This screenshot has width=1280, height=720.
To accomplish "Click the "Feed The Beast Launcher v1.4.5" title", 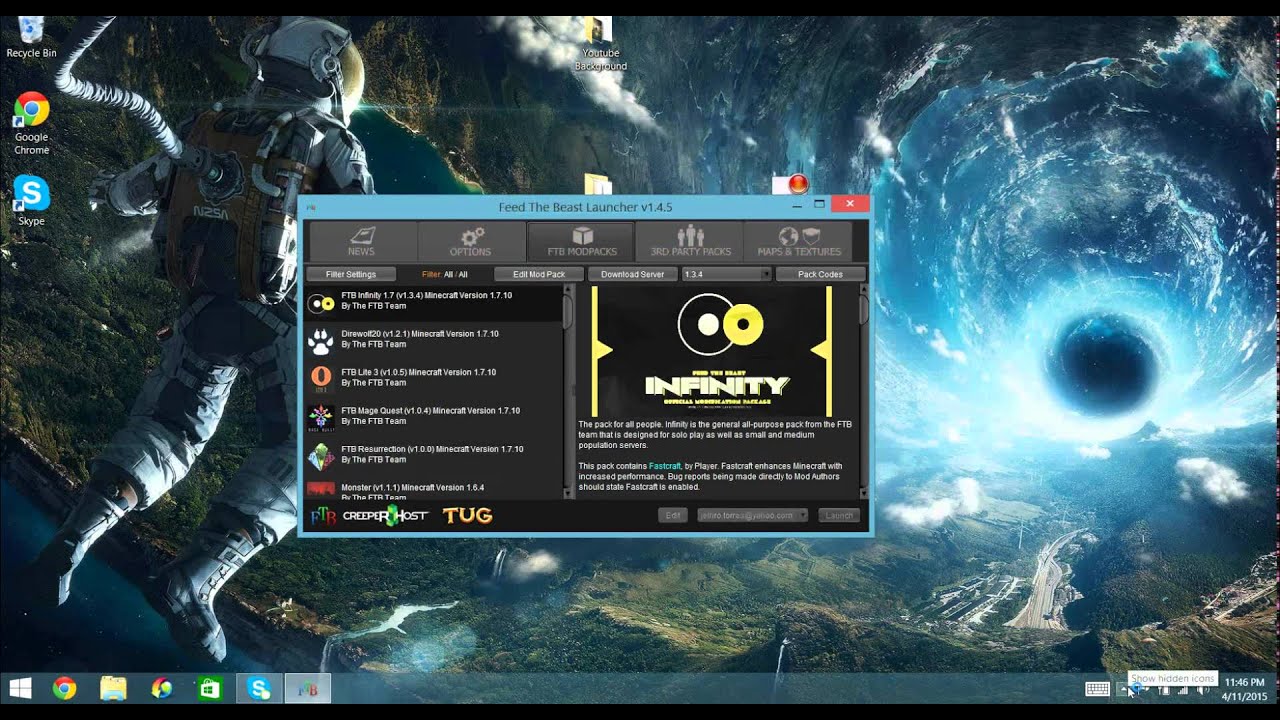I will pyautogui.click(x=585, y=207).
